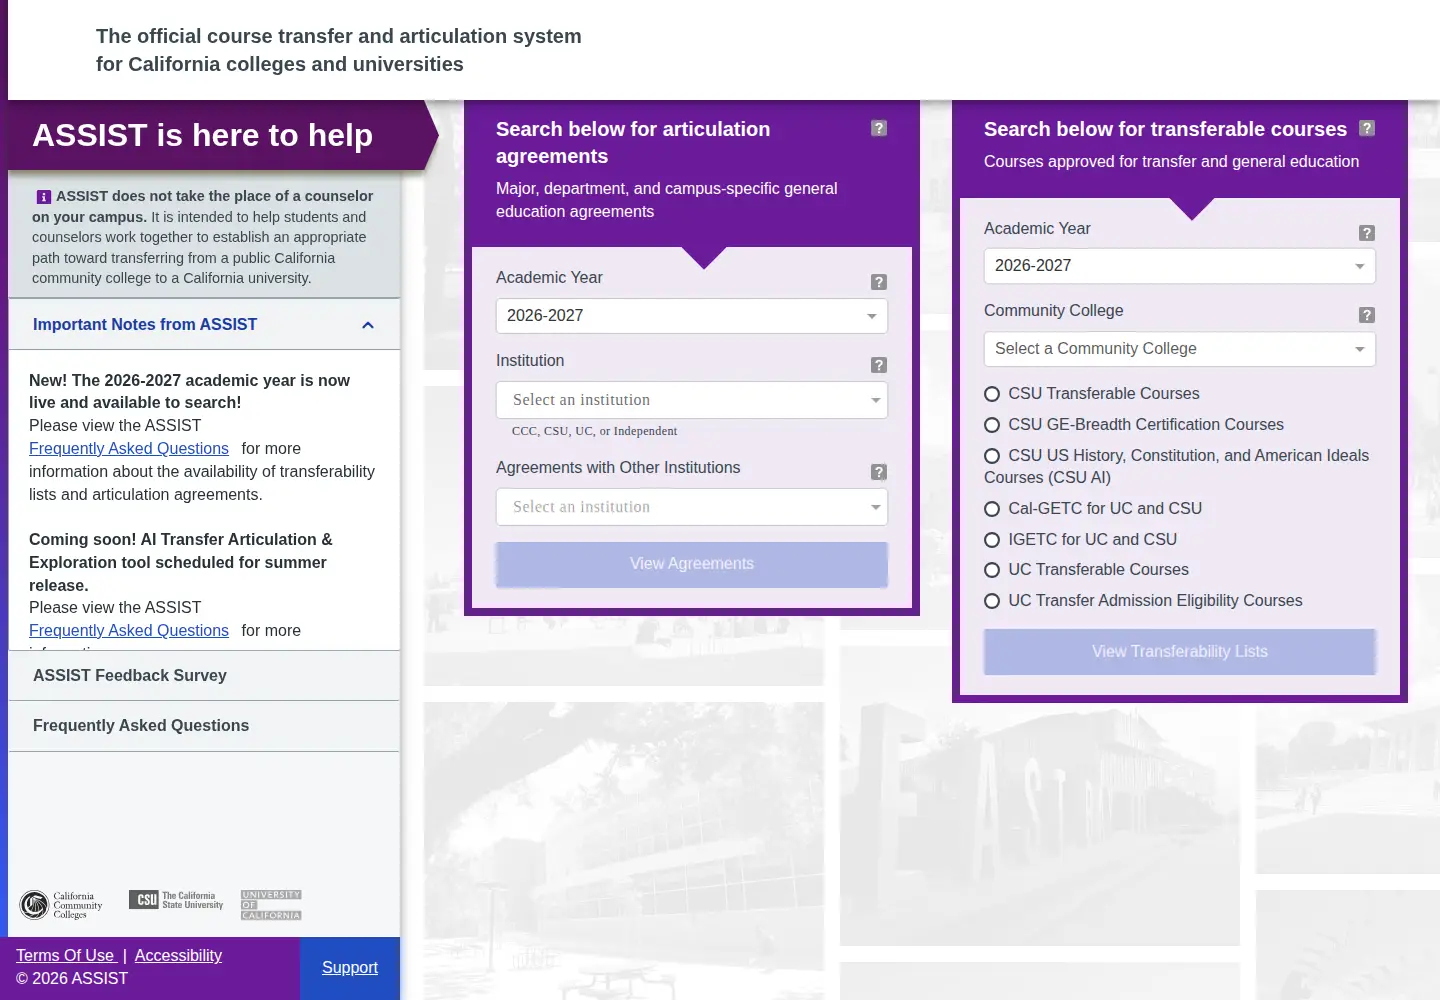
Task: Select UC Transferable Courses radio option
Action: [992, 570]
